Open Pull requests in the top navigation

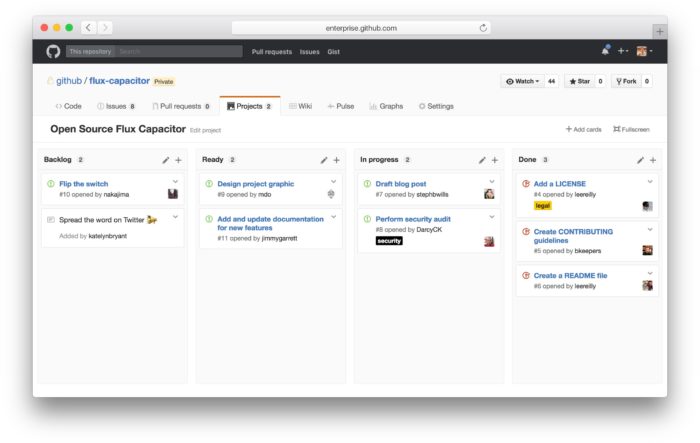pyautogui.click(x=272, y=52)
